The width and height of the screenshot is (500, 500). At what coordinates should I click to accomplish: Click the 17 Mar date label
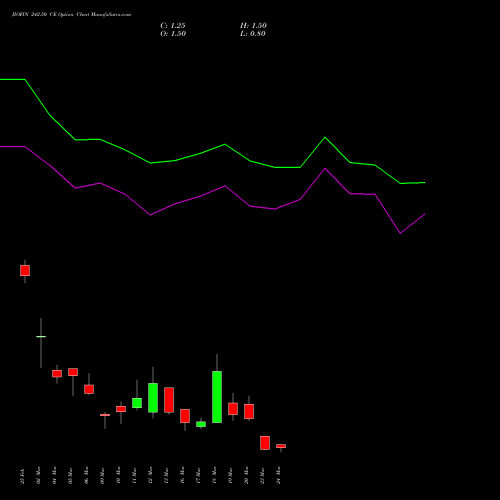click(x=198, y=475)
